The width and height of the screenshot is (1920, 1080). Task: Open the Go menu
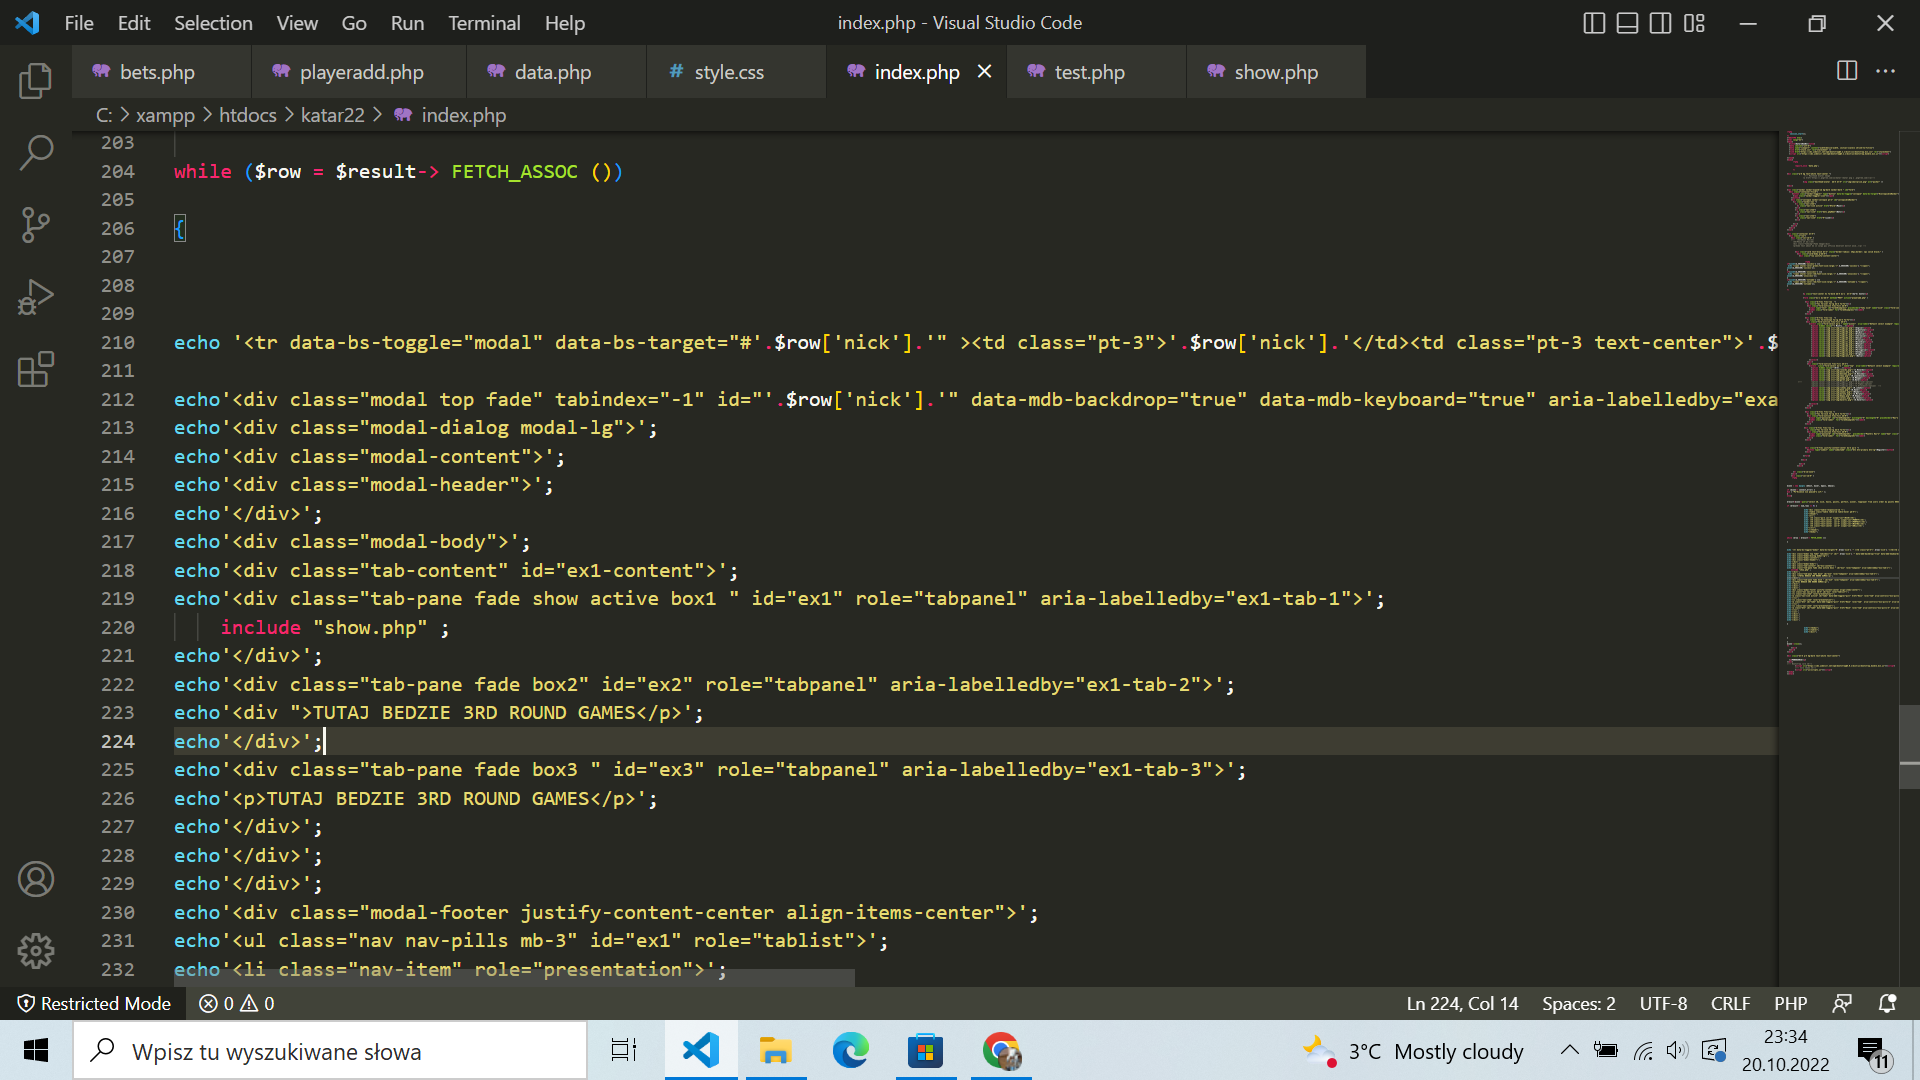tap(354, 23)
